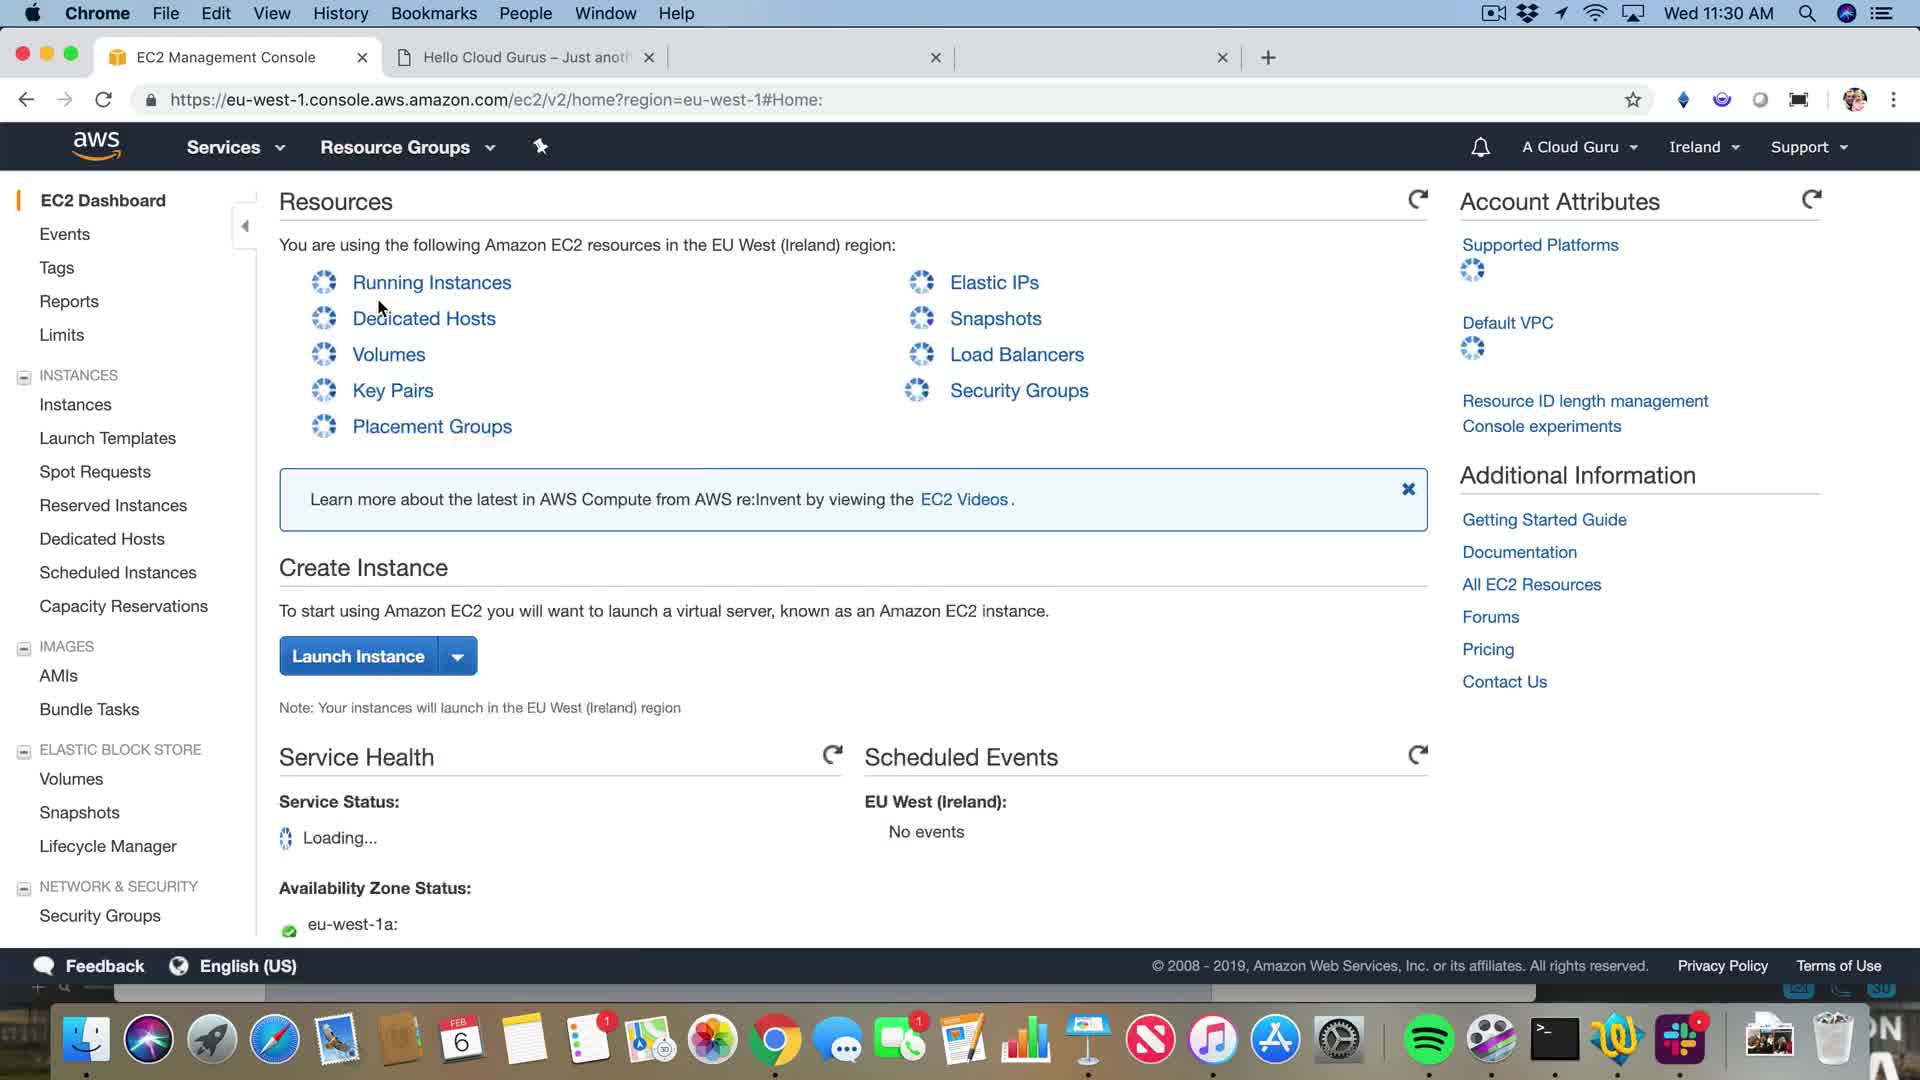Bookmark this page with the star icon
The image size is (1920, 1080).
point(1633,100)
